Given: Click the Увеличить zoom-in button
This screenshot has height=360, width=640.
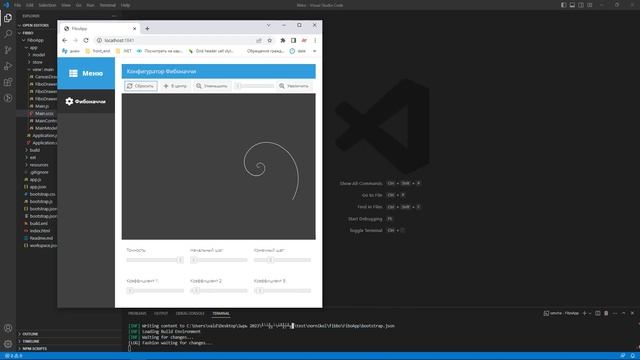Looking at the screenshot, I should click(x=294, y=86).
